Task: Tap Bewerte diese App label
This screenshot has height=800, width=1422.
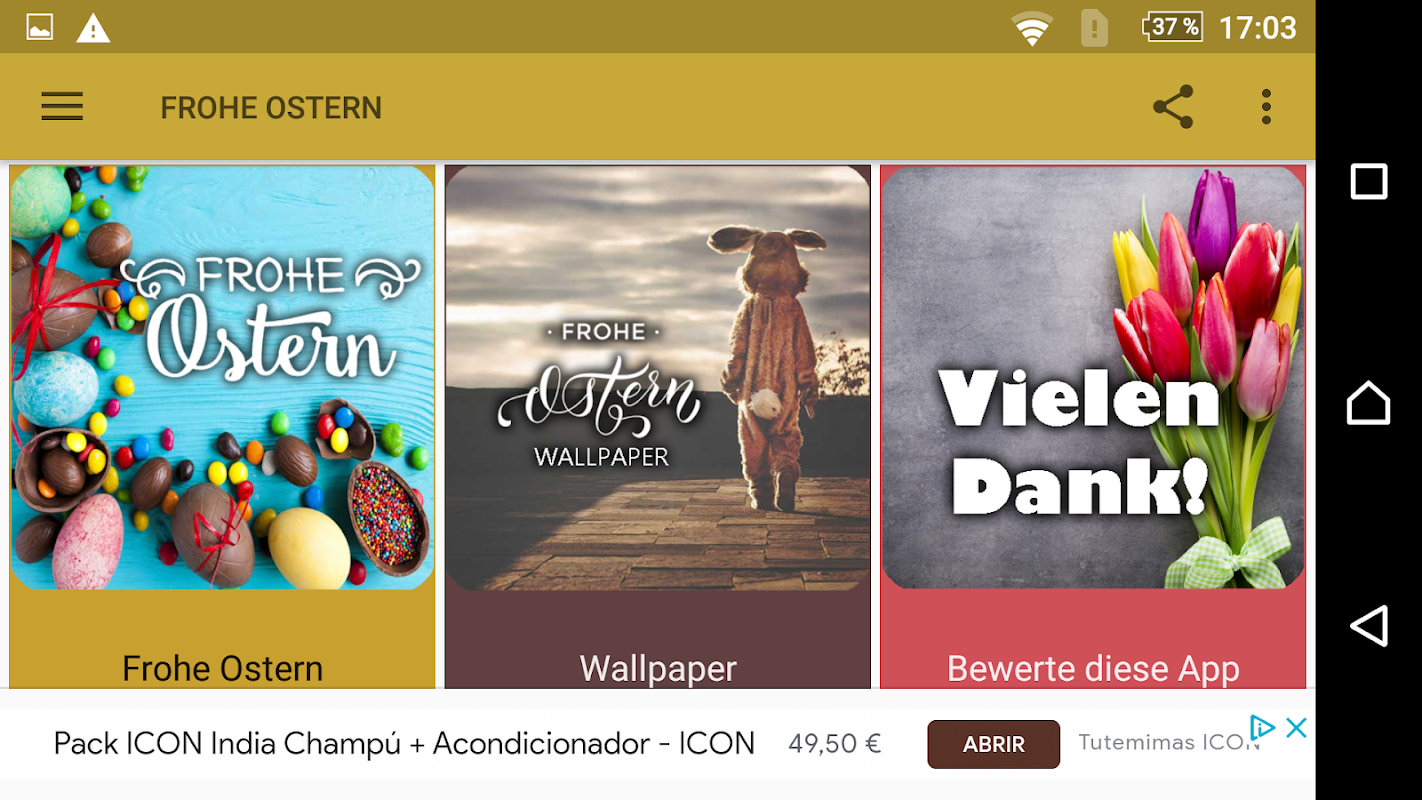Action: point(1093,668)
